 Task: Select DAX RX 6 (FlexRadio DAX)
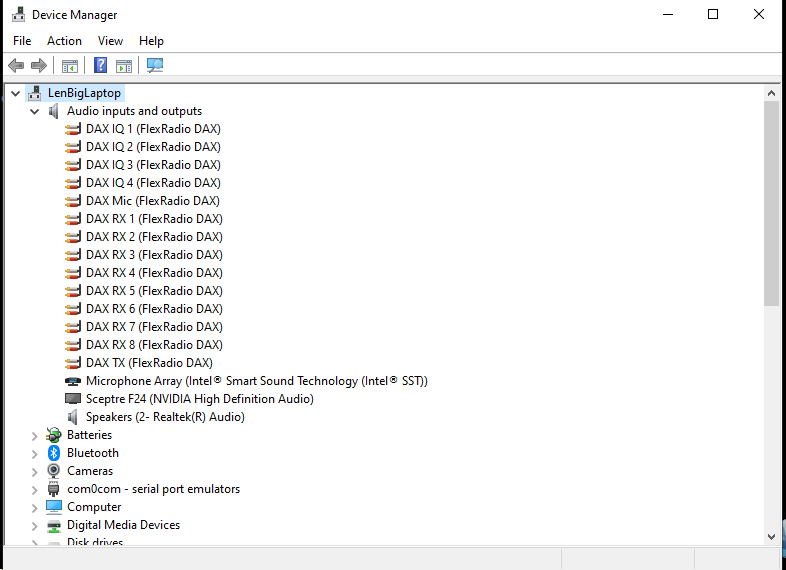click(x=154, y=309)
